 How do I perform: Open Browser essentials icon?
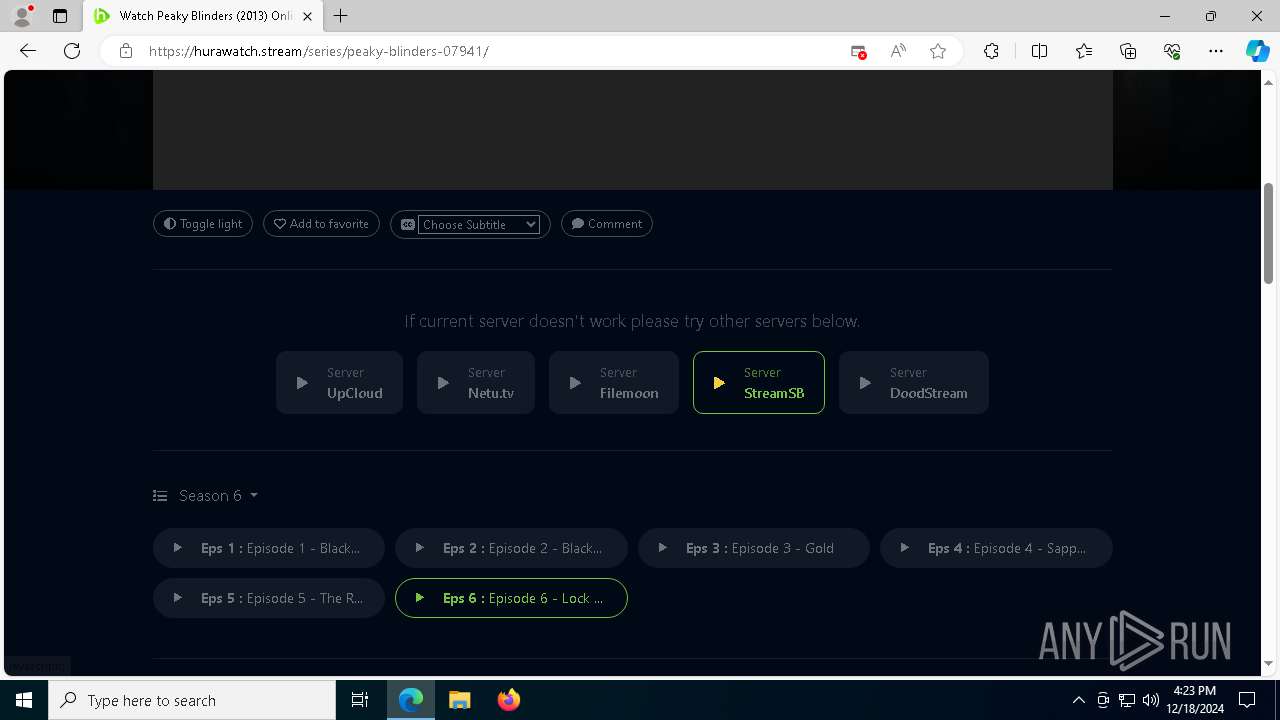coord(1172,51)
